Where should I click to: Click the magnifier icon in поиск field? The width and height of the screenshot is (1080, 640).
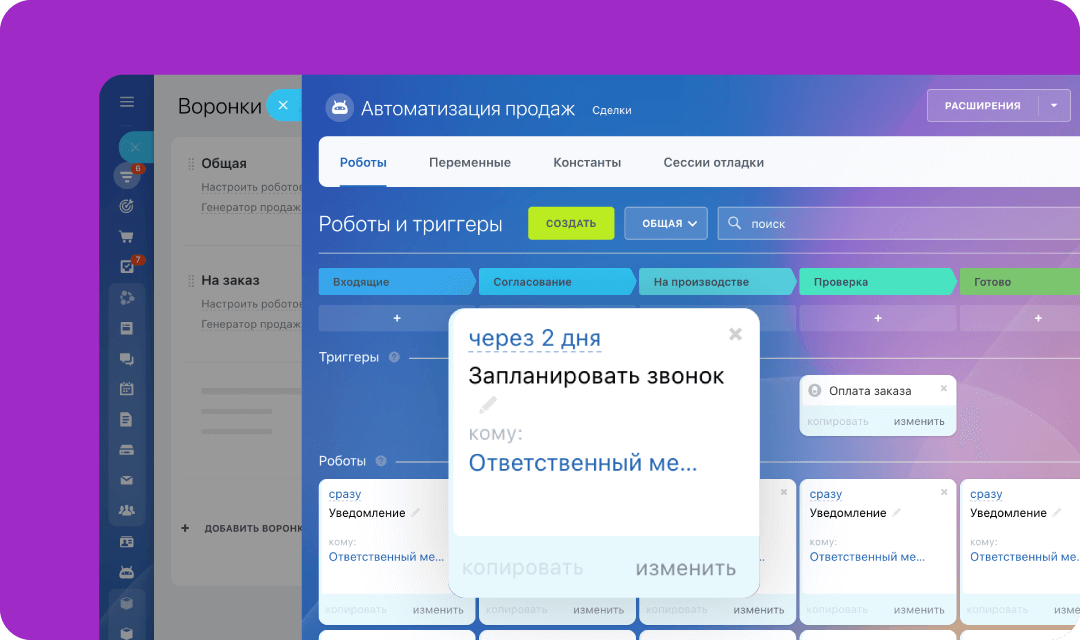point(734,223)
